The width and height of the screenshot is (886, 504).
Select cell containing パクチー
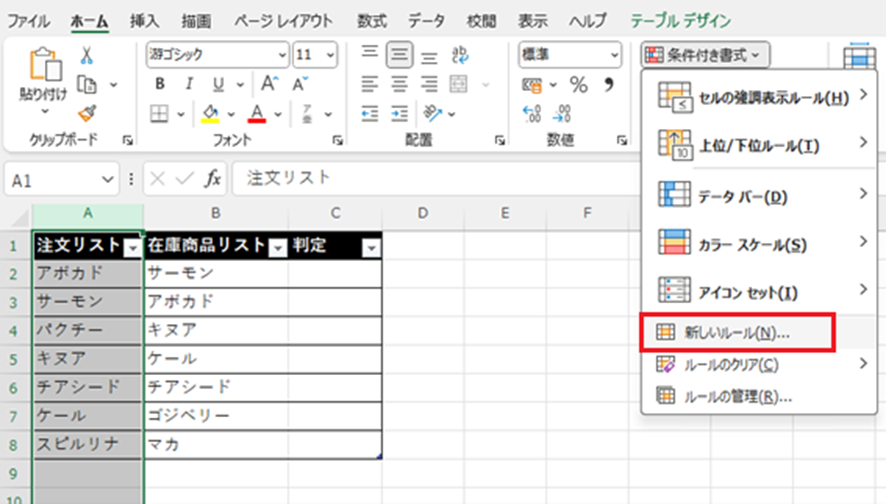[88, 329]
